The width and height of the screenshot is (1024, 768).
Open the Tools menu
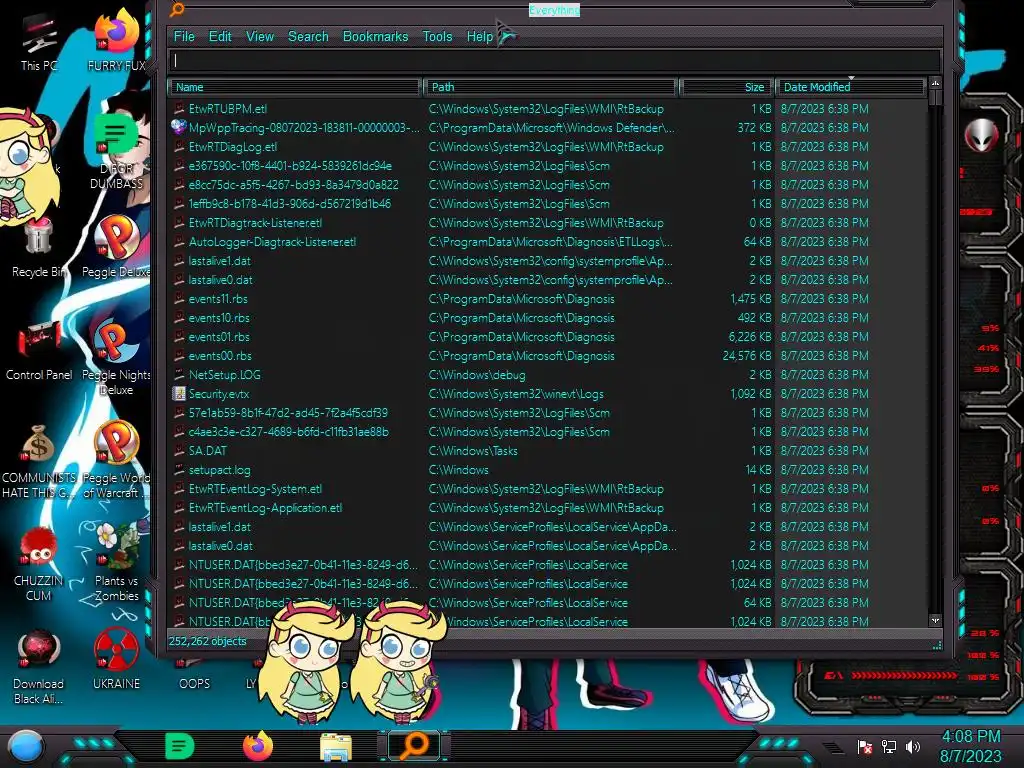437,37
